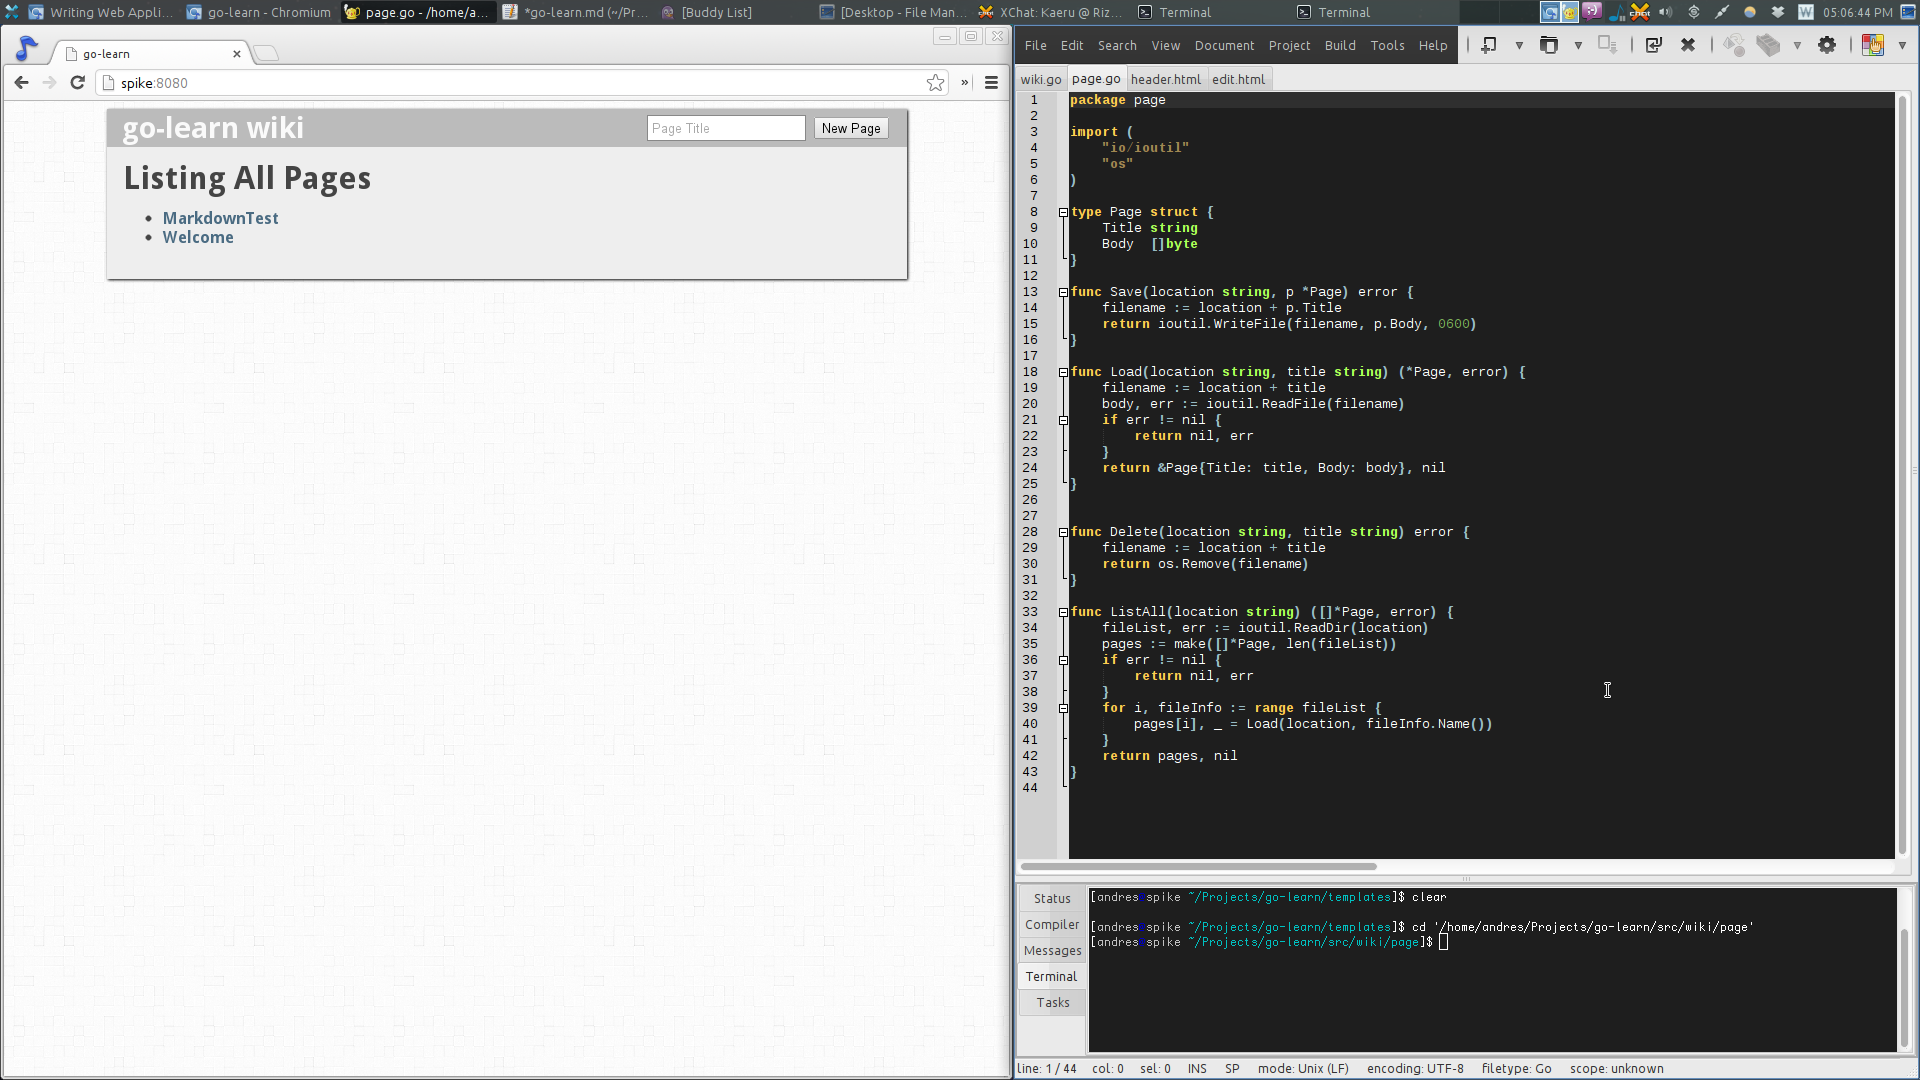
Task: Open the Welcome wiki page link
Action: (198, 237)
